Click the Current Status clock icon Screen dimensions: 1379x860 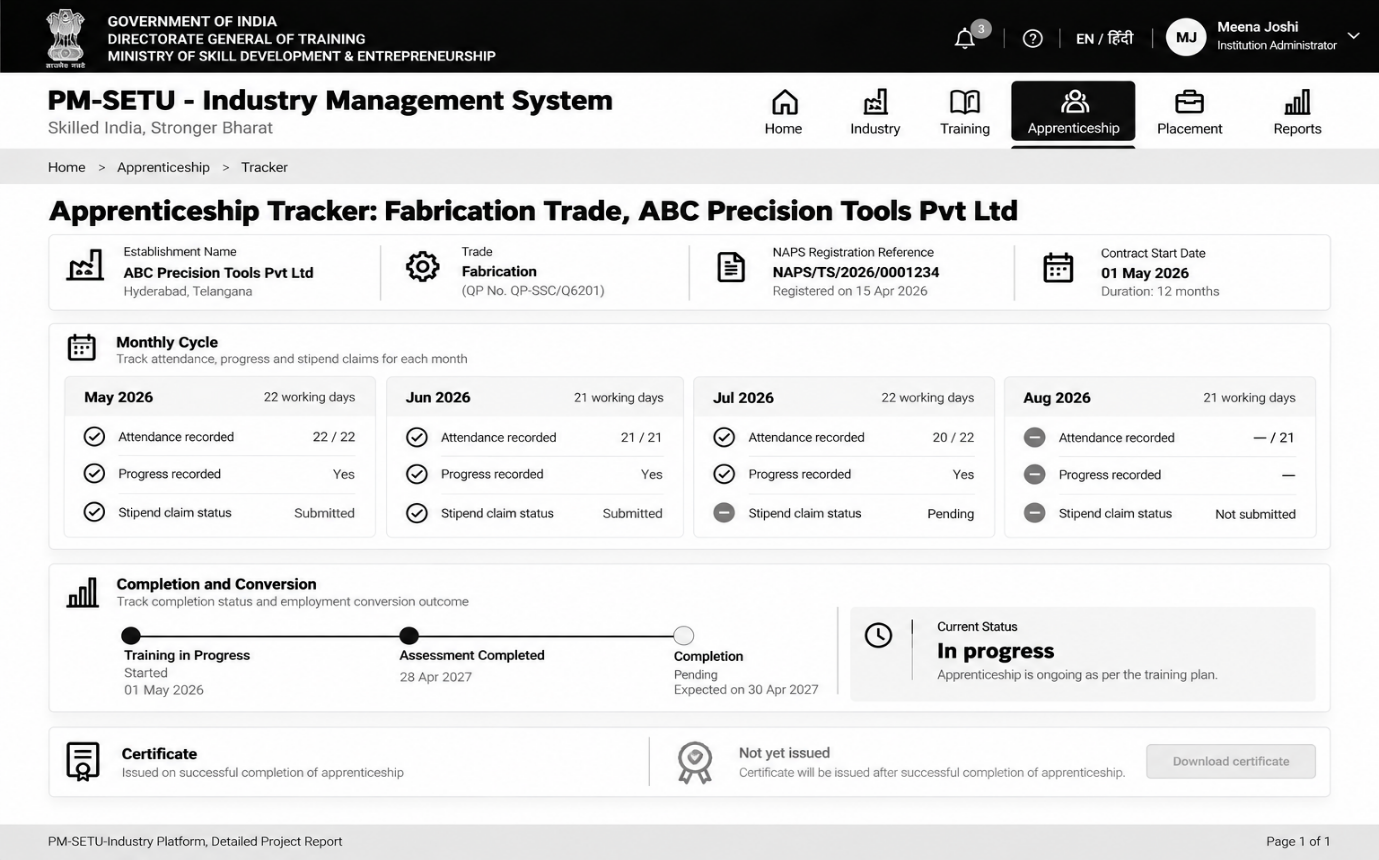pyautogui.click(x=878, y=636)
